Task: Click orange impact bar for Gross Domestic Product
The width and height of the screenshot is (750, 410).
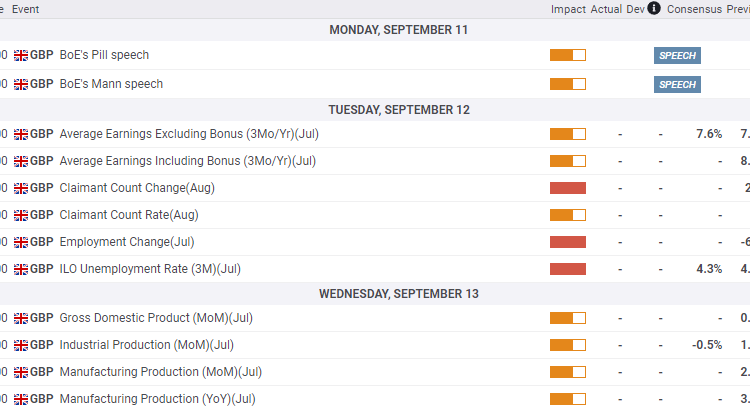Action: (x=567, y=318)
